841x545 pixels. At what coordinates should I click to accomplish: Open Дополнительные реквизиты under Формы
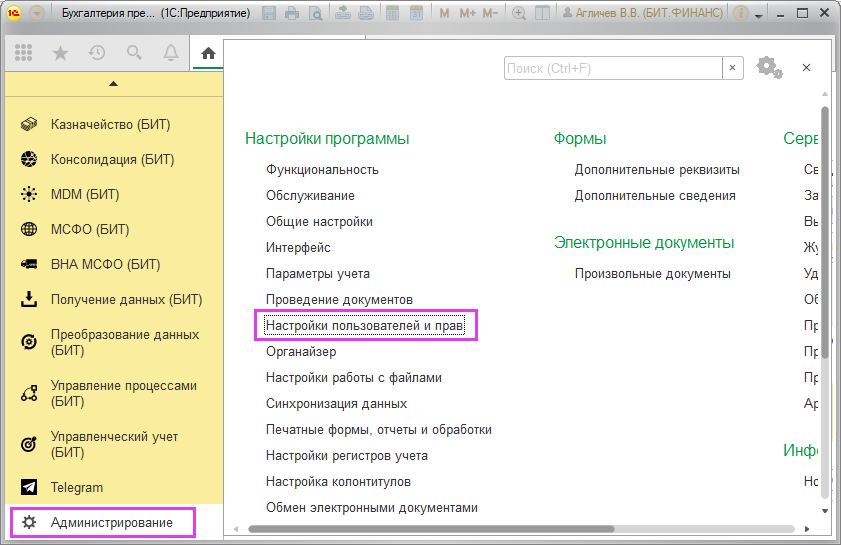click(x=656, y=170)
